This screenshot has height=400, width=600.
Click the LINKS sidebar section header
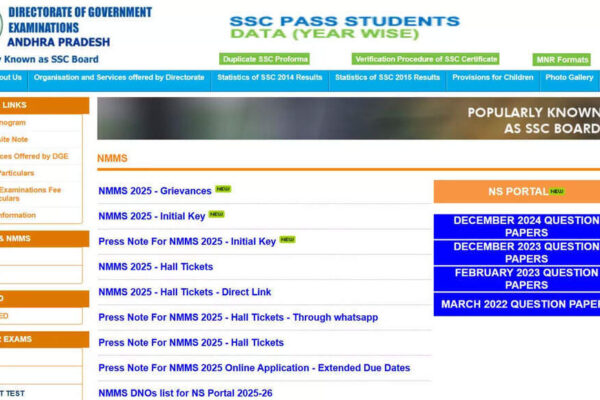point(44,105)
